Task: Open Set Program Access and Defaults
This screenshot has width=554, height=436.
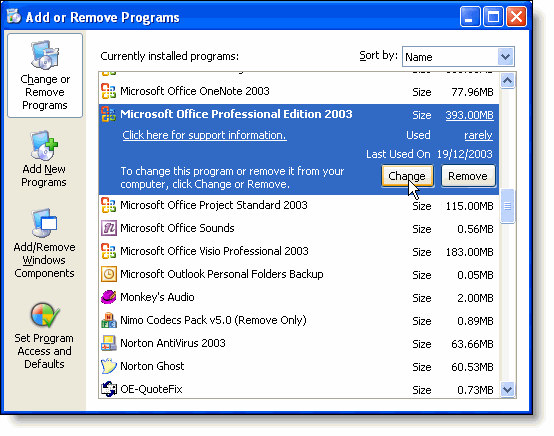Action: click(44, 336)
